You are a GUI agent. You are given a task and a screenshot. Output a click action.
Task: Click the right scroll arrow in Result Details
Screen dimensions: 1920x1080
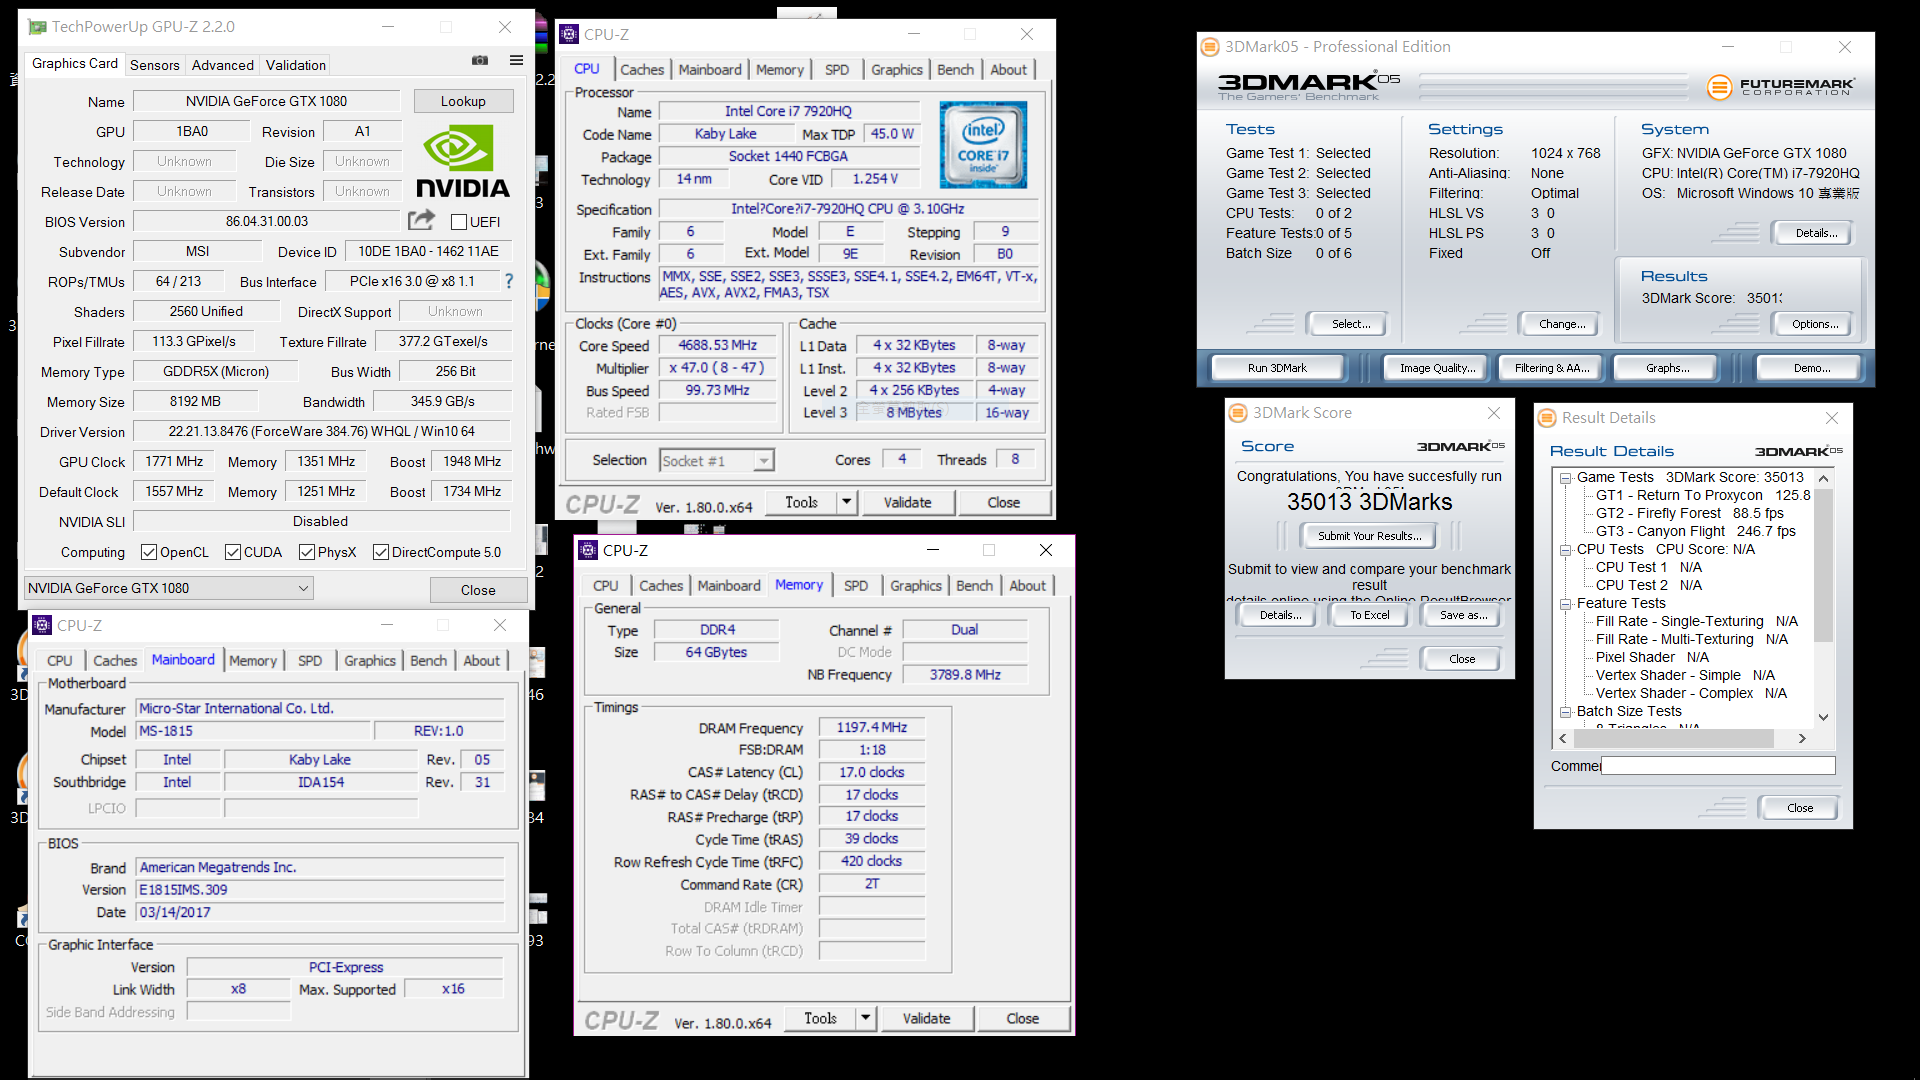[1802, 739]
